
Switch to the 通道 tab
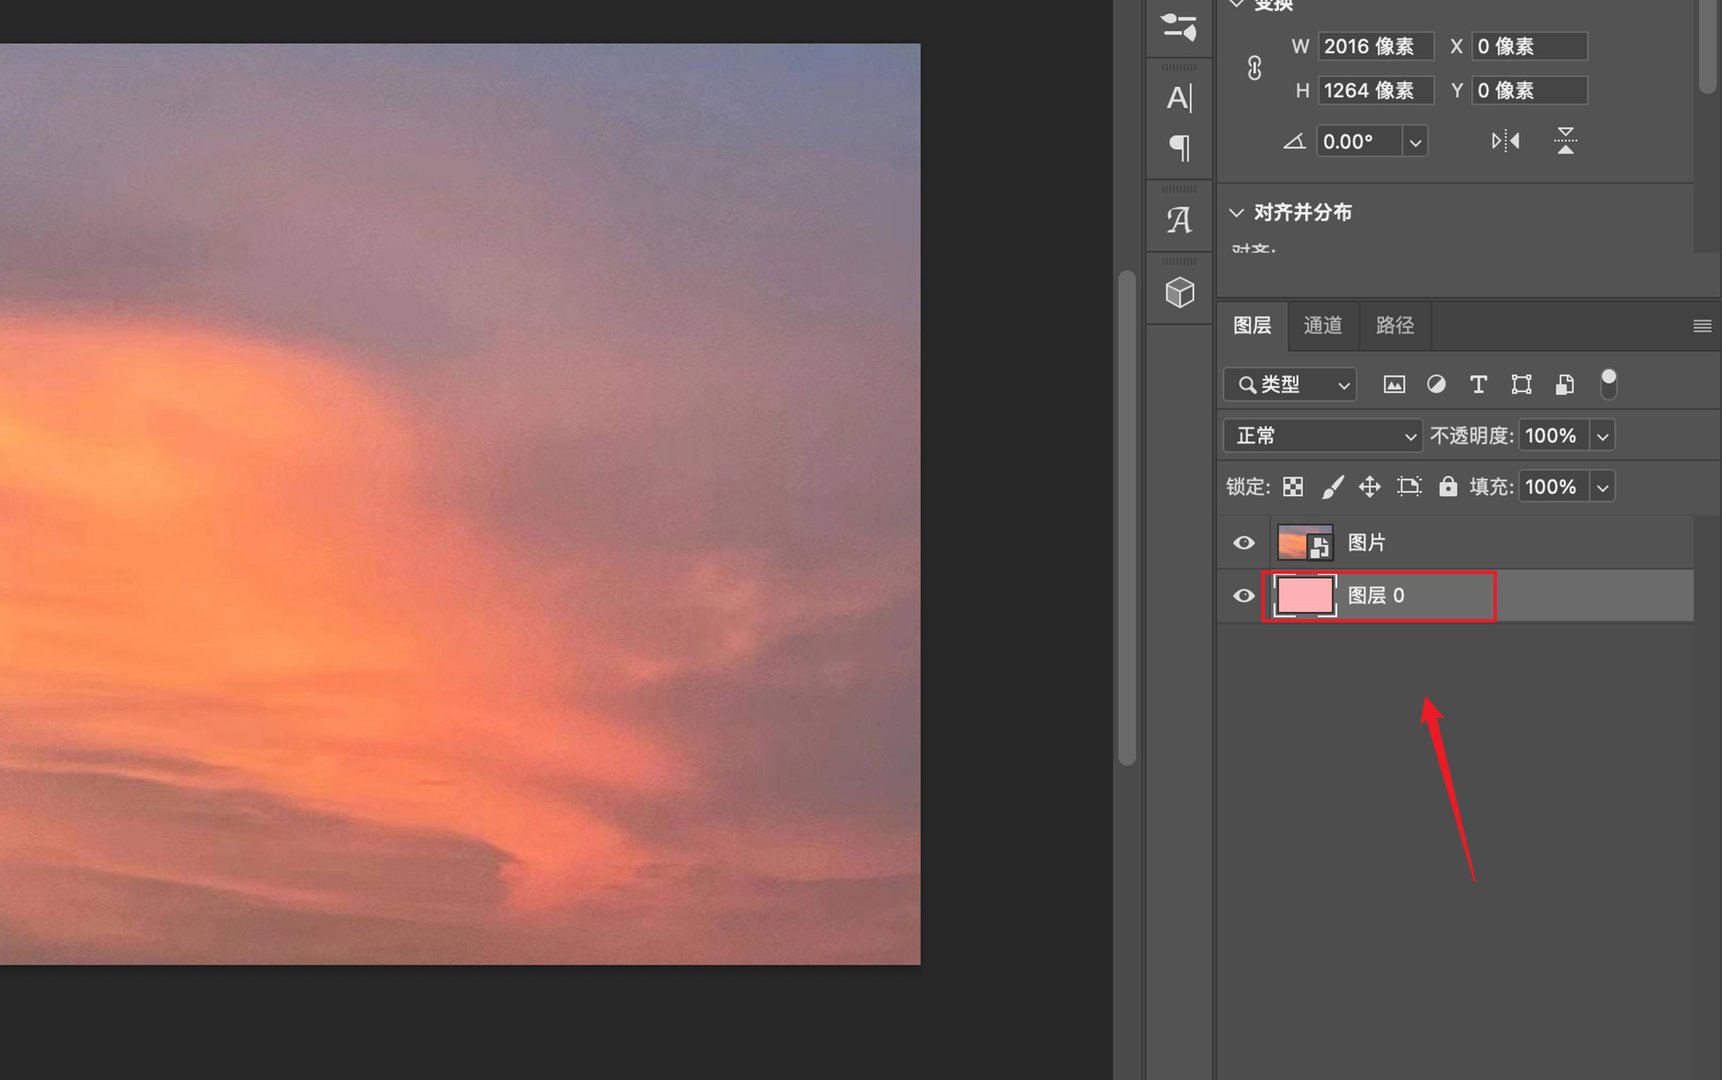point(1324,325)
